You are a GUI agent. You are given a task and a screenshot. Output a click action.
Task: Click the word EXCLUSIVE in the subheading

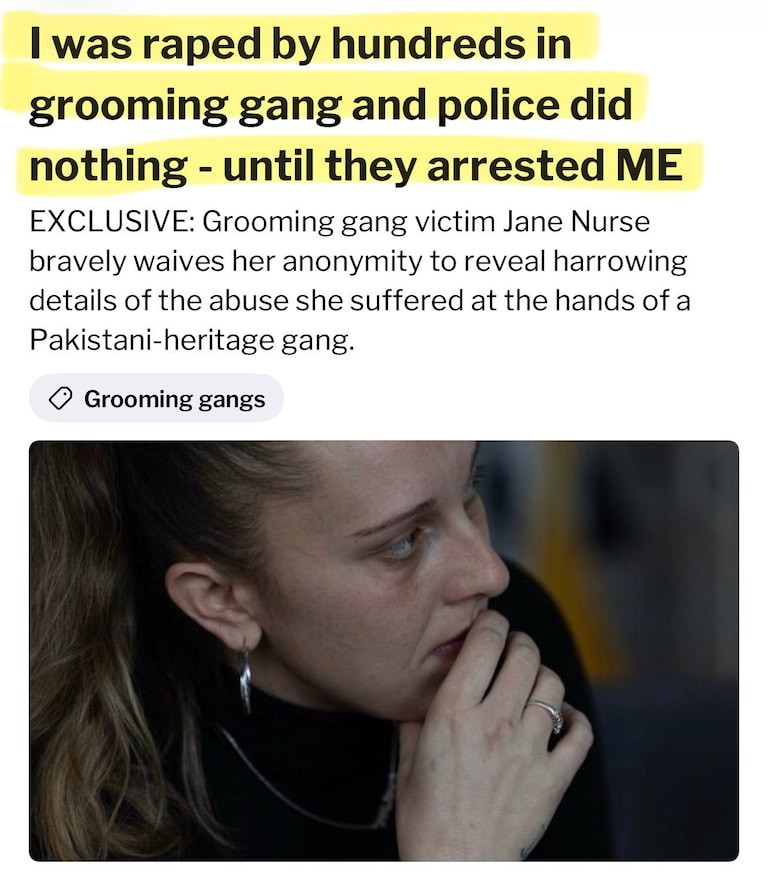tap(111, 221)
